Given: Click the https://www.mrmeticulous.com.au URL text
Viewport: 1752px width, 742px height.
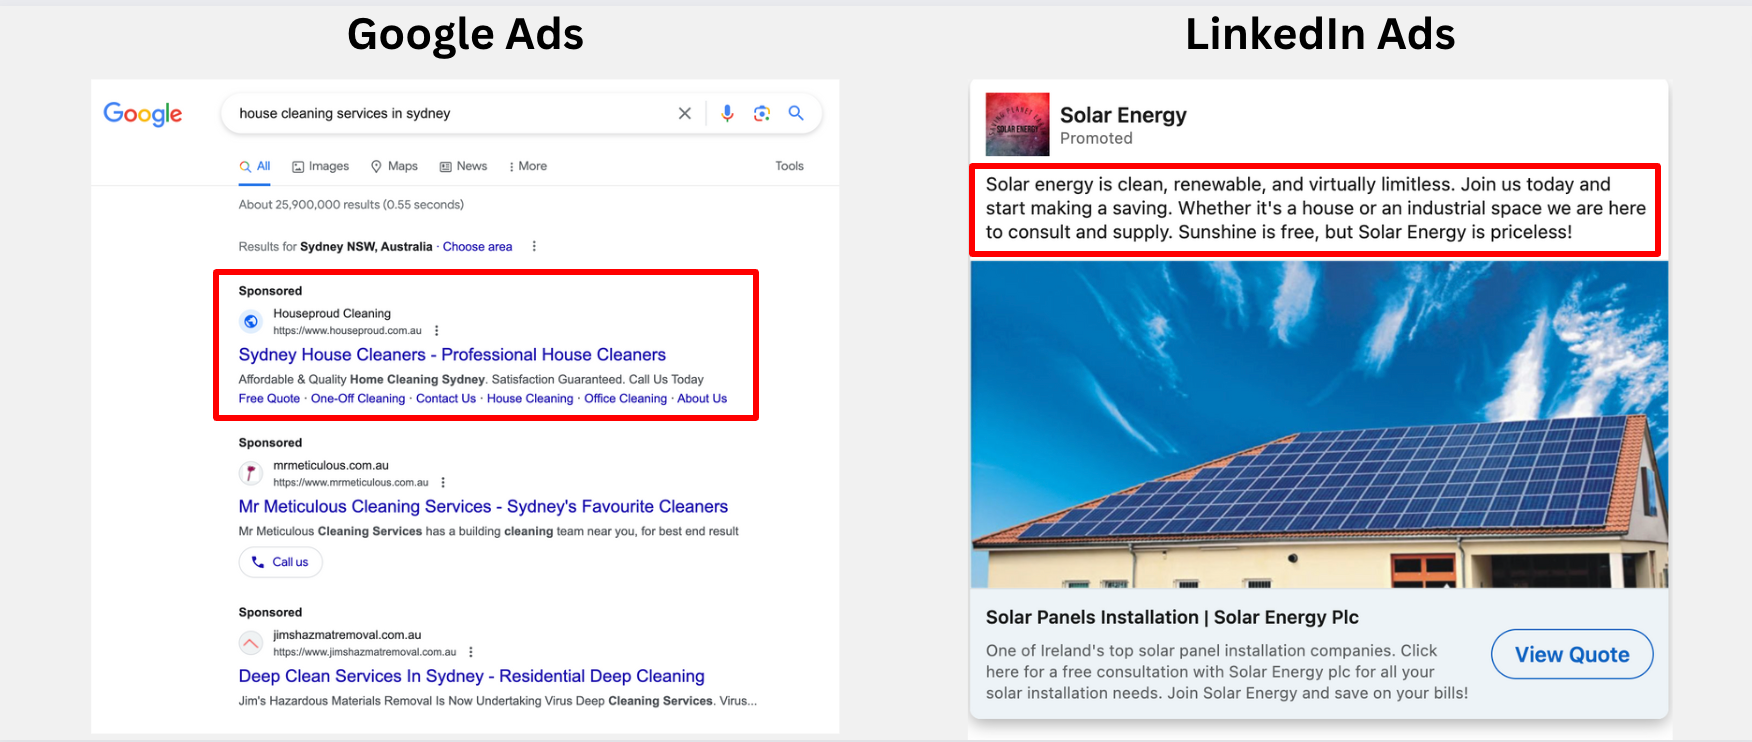Looking at the screenshot, I should (350, 483).
